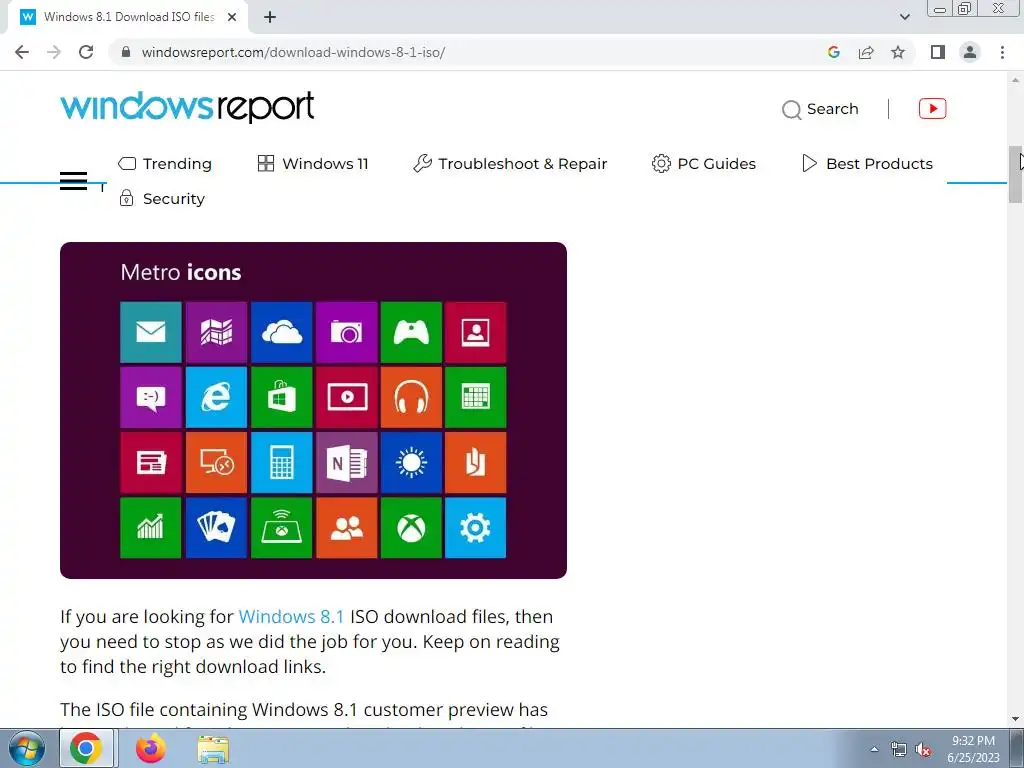Select the Windows 8.1 Download ISO files tab

click(x=127, y=18)
